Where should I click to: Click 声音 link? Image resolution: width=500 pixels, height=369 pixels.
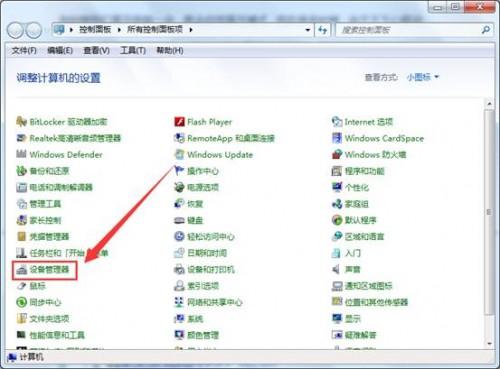(353, 269)
